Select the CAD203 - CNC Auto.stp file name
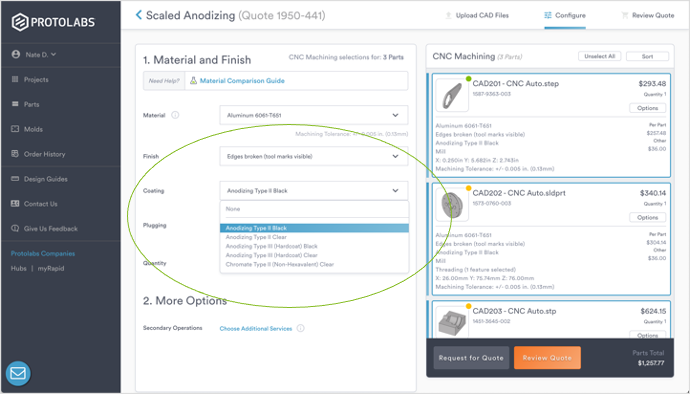 (514, 311)
